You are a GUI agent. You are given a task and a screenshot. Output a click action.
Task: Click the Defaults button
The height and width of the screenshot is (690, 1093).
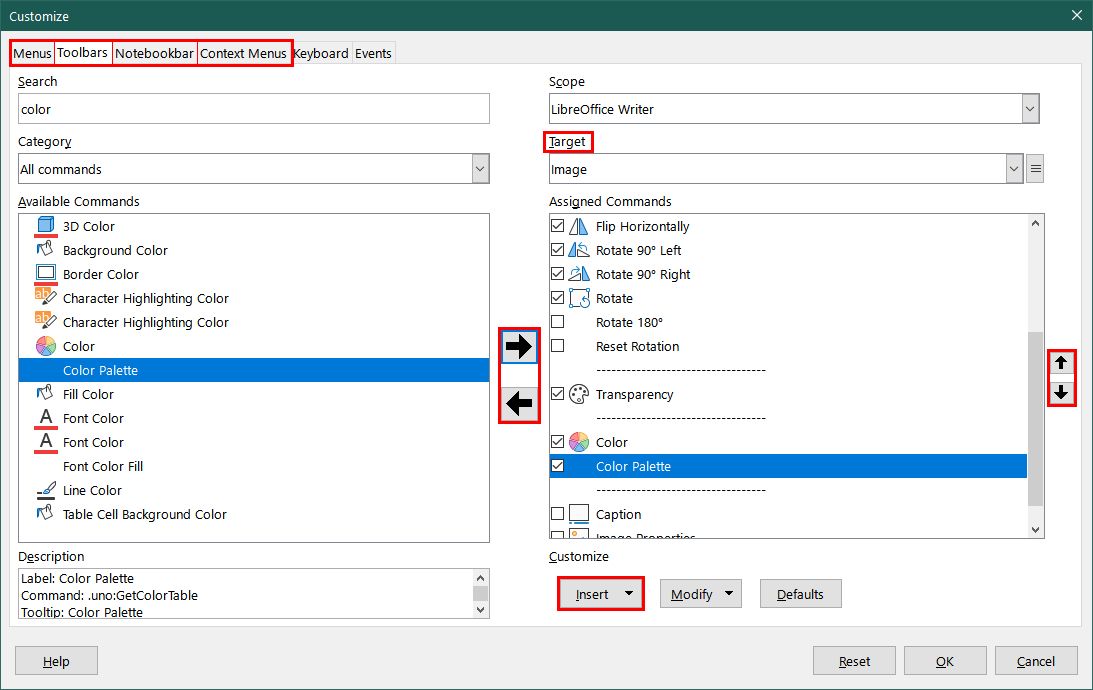[800, 594]
